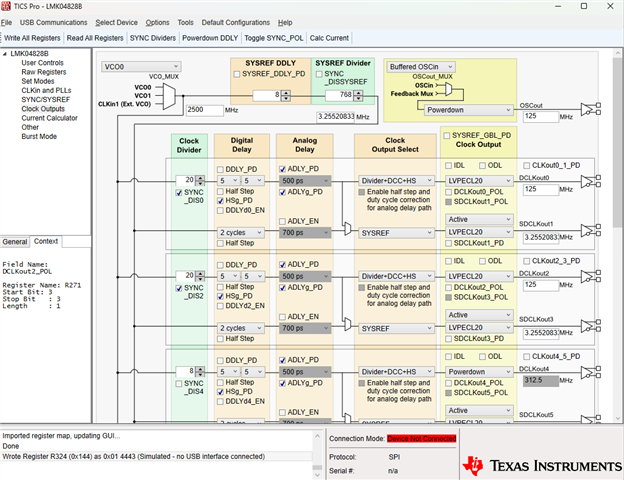624x480 pixels.
Task: Open the SDCLKout3 2 cycles delay dropdown
Action: point(241,328)
